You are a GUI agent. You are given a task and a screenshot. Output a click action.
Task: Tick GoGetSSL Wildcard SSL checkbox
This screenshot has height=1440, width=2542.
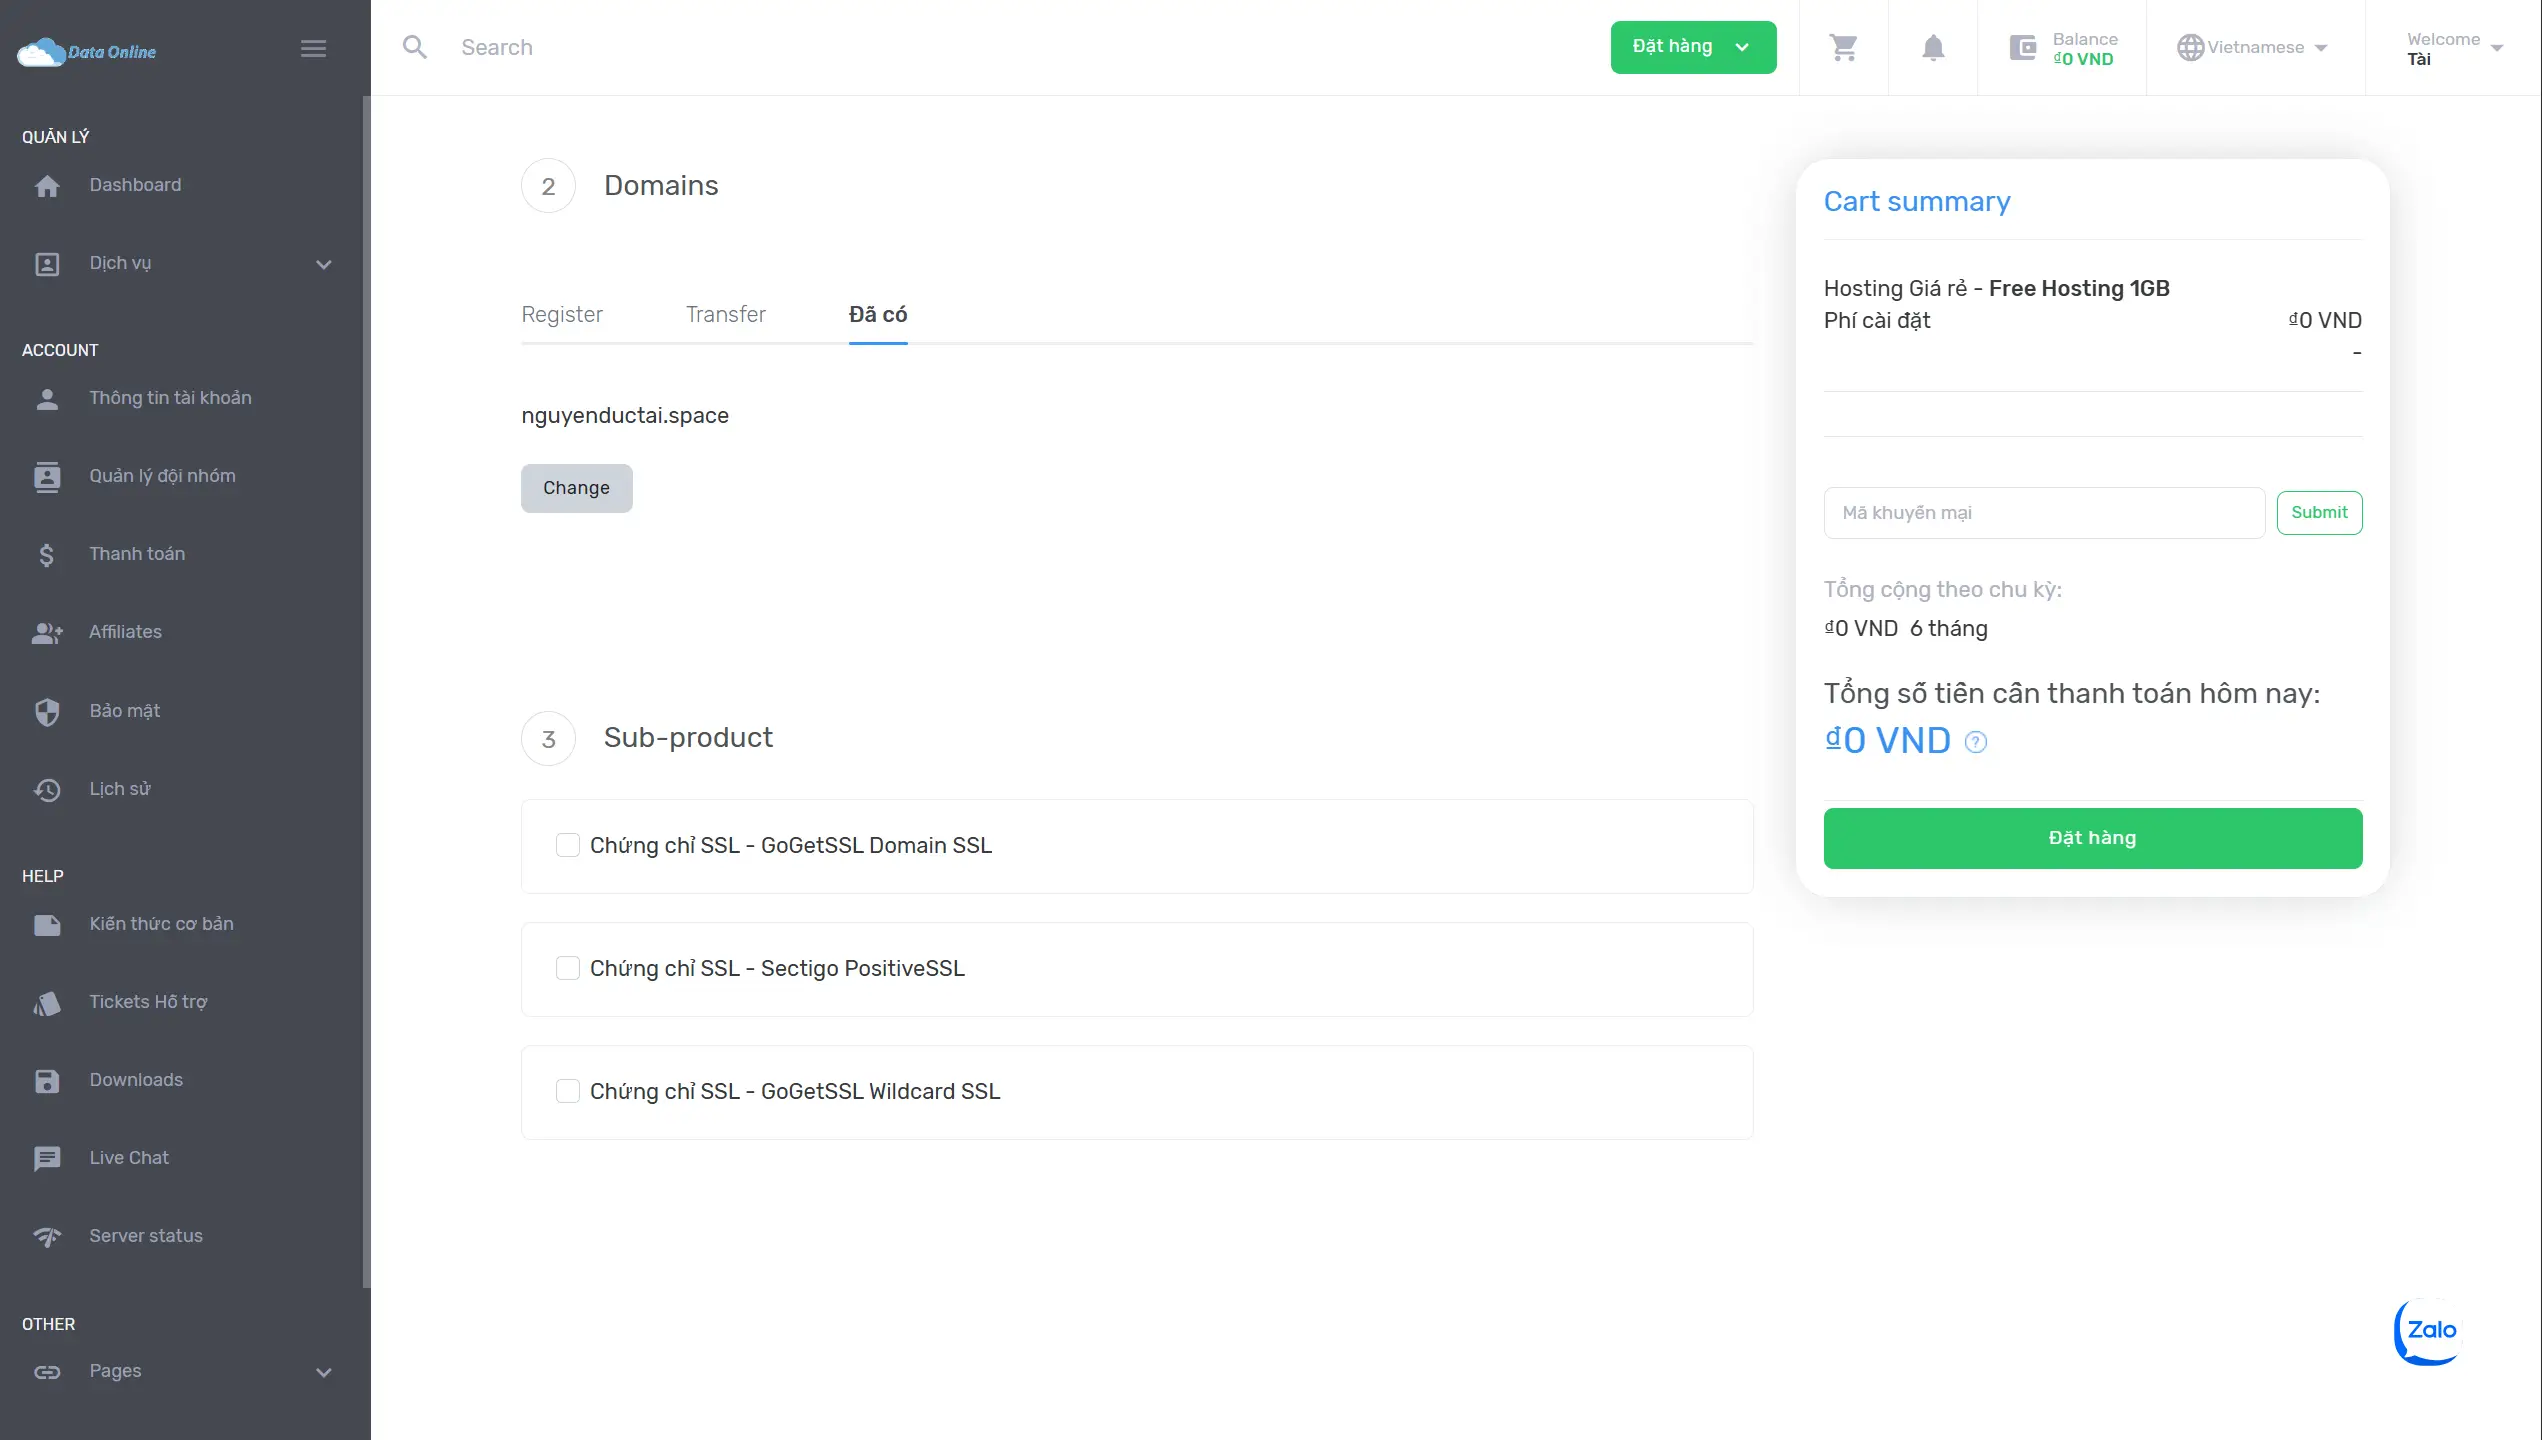(x=567, y=1091)
